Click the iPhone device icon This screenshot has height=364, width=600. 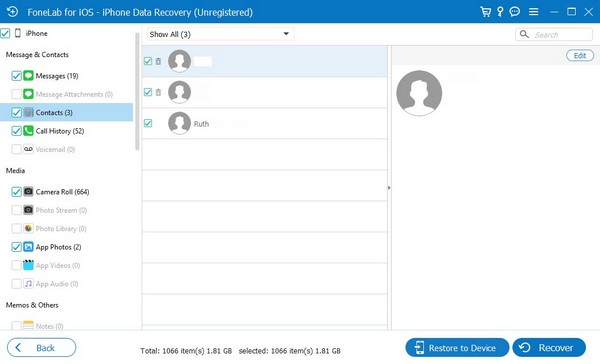[x=18, y=33]
